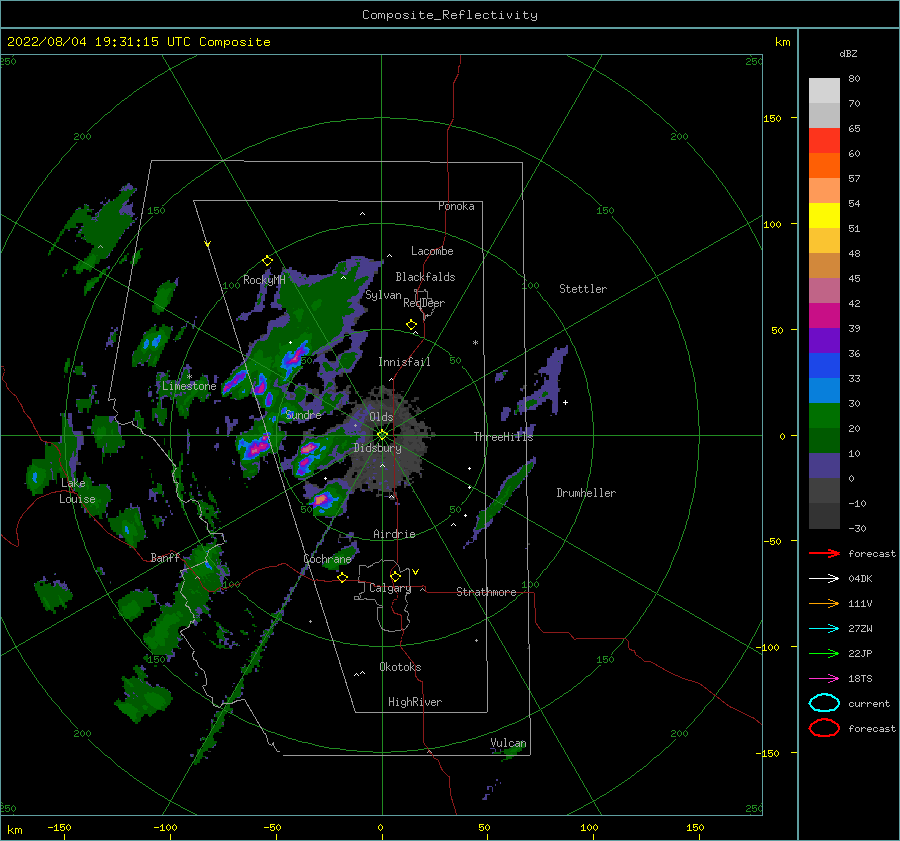Click the Lake Louise label
900x841 pixels.
coord(77,491)
